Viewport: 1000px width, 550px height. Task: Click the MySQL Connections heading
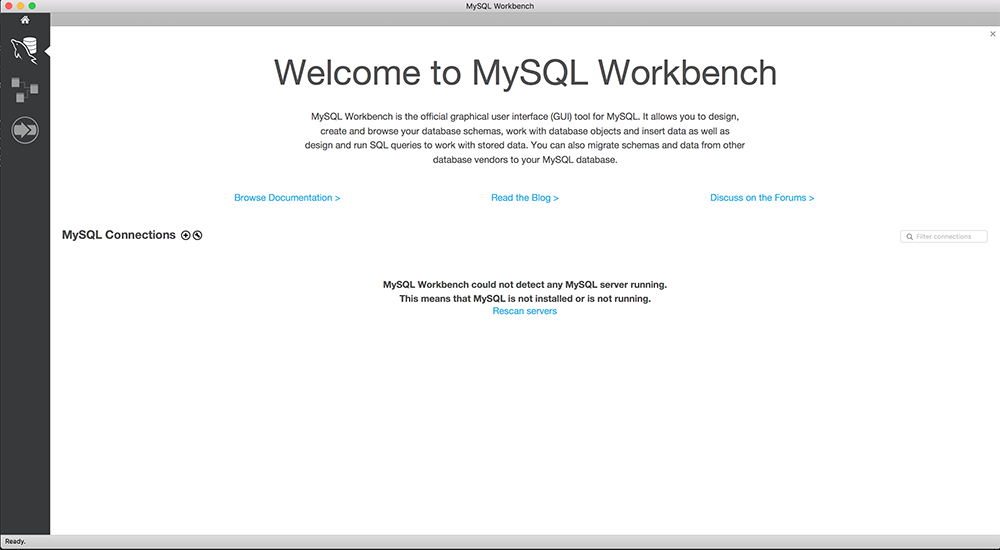tap(119, 235)
